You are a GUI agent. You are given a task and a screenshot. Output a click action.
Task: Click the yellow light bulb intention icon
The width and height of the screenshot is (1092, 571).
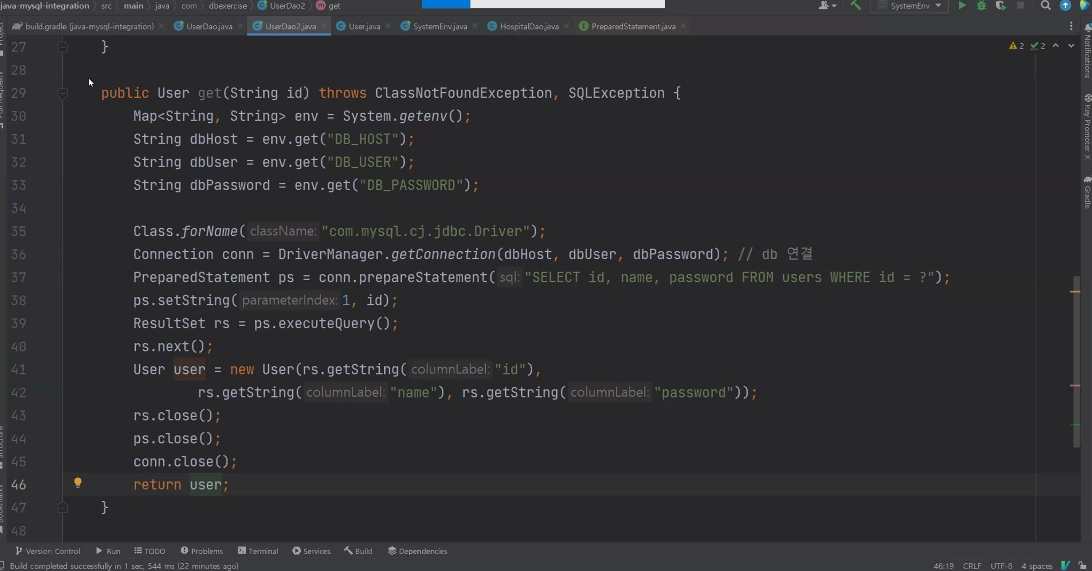point(78,483)
